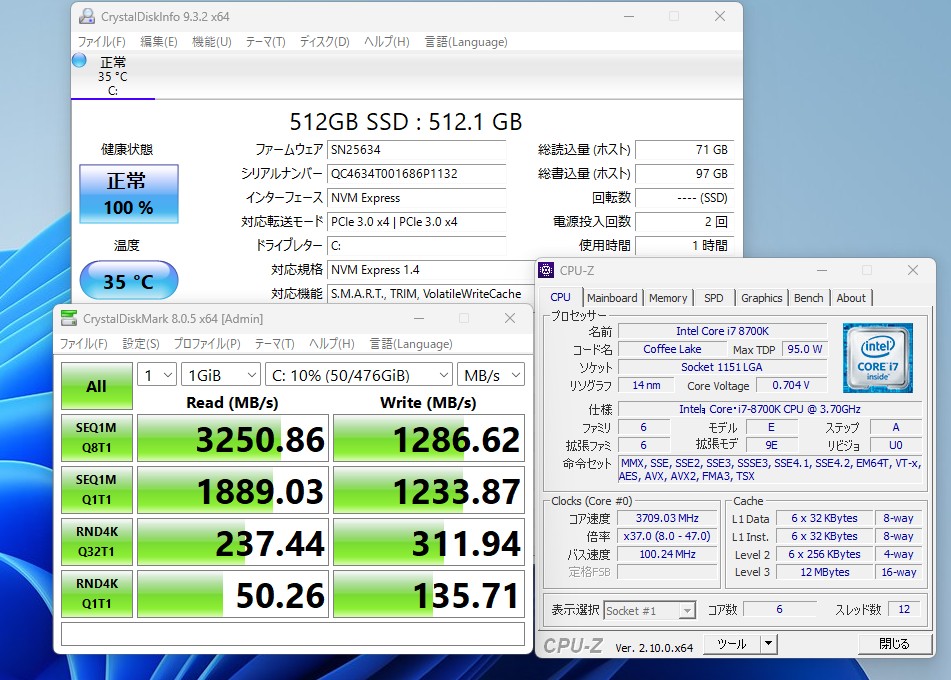
Task: Click the RND4K Q1T1 read result 50.26
Action: pos(233,594)
